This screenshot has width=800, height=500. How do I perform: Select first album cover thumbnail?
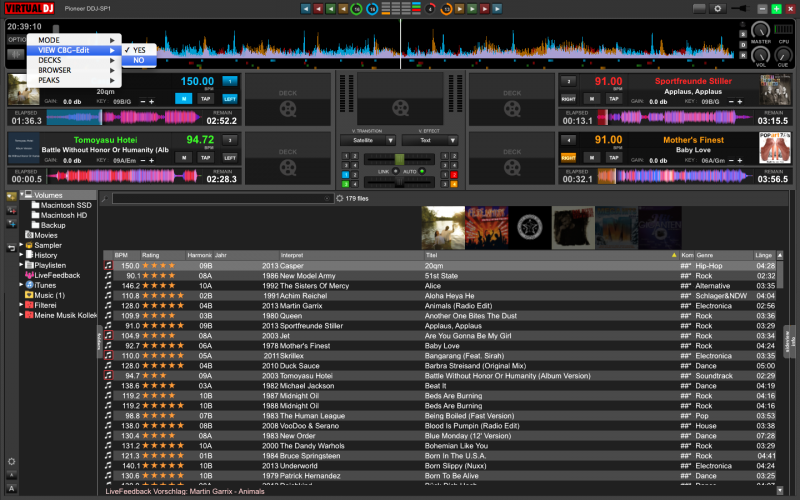coord(443,228)
